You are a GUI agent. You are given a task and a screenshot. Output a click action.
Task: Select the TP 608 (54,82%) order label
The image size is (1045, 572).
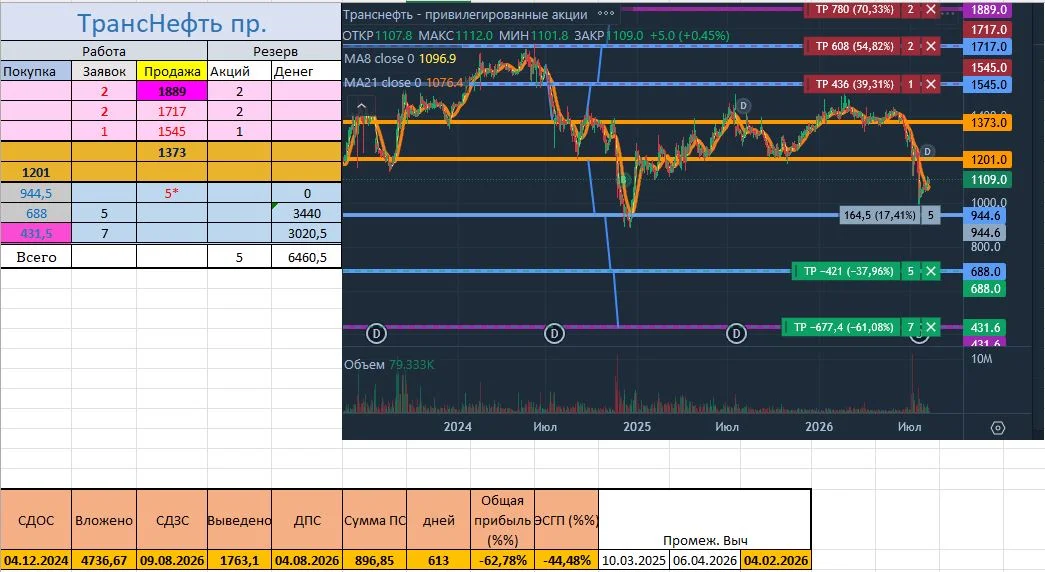[x=854, y=46]
